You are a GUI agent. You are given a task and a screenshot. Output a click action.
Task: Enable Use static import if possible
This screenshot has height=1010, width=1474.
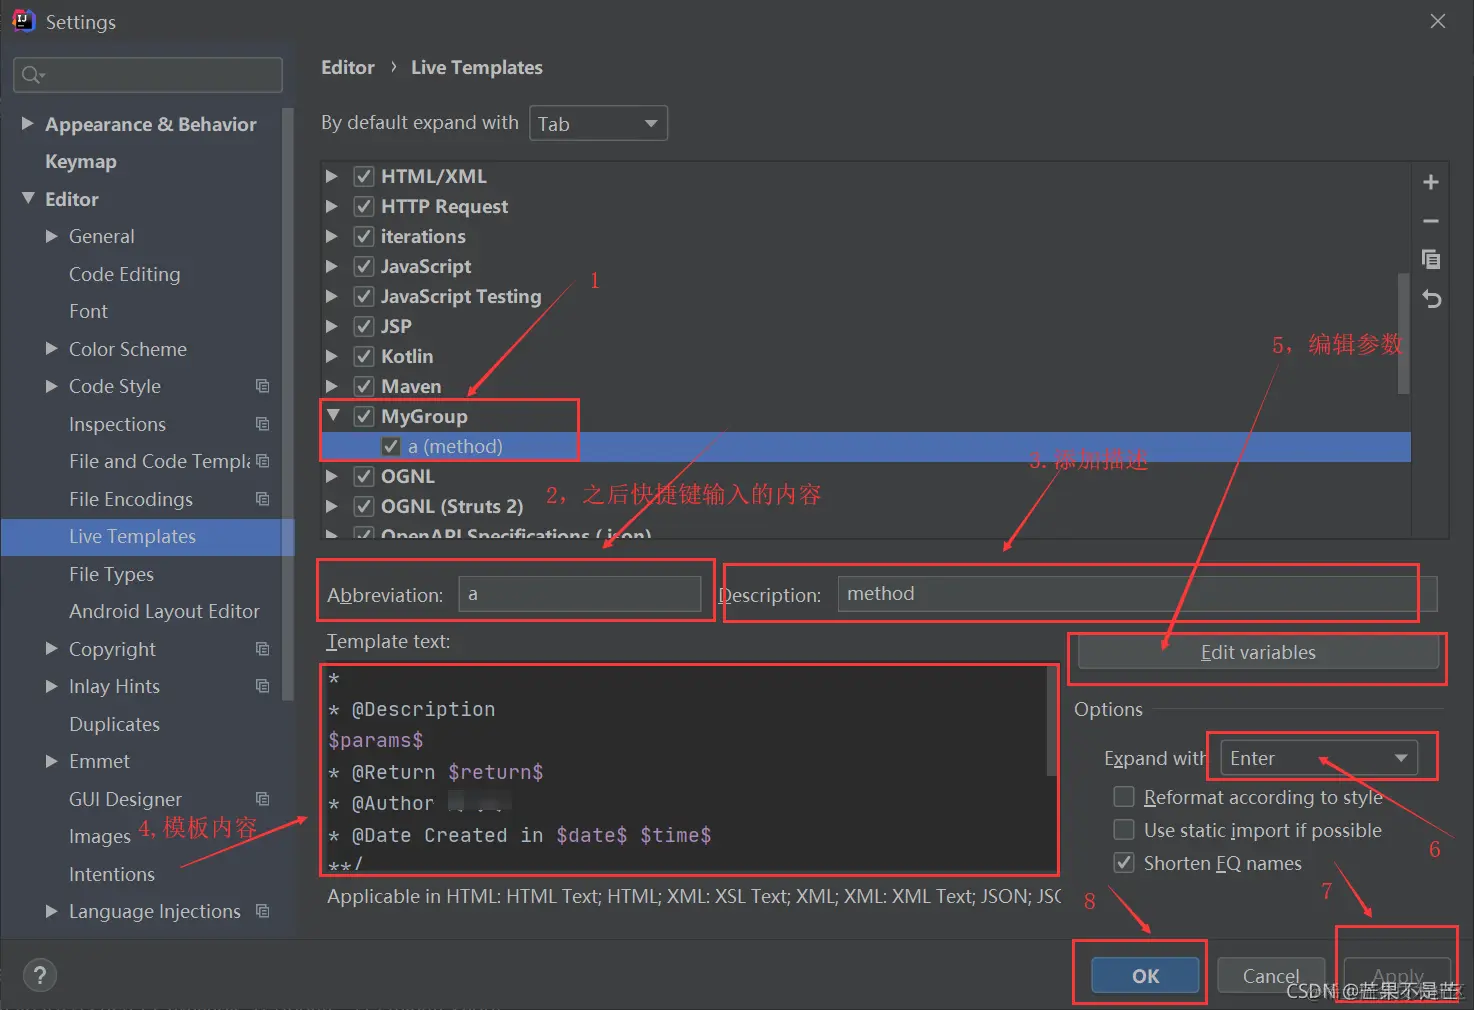coord(1124,830)
